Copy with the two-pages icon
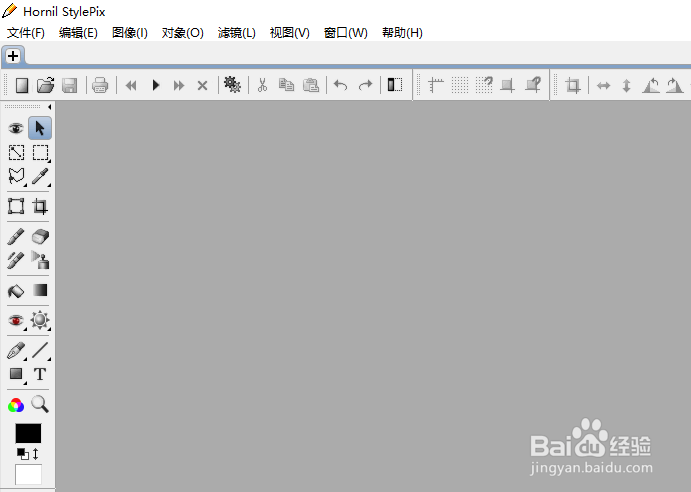The image size is (691, 492). [x=286, y=85]
